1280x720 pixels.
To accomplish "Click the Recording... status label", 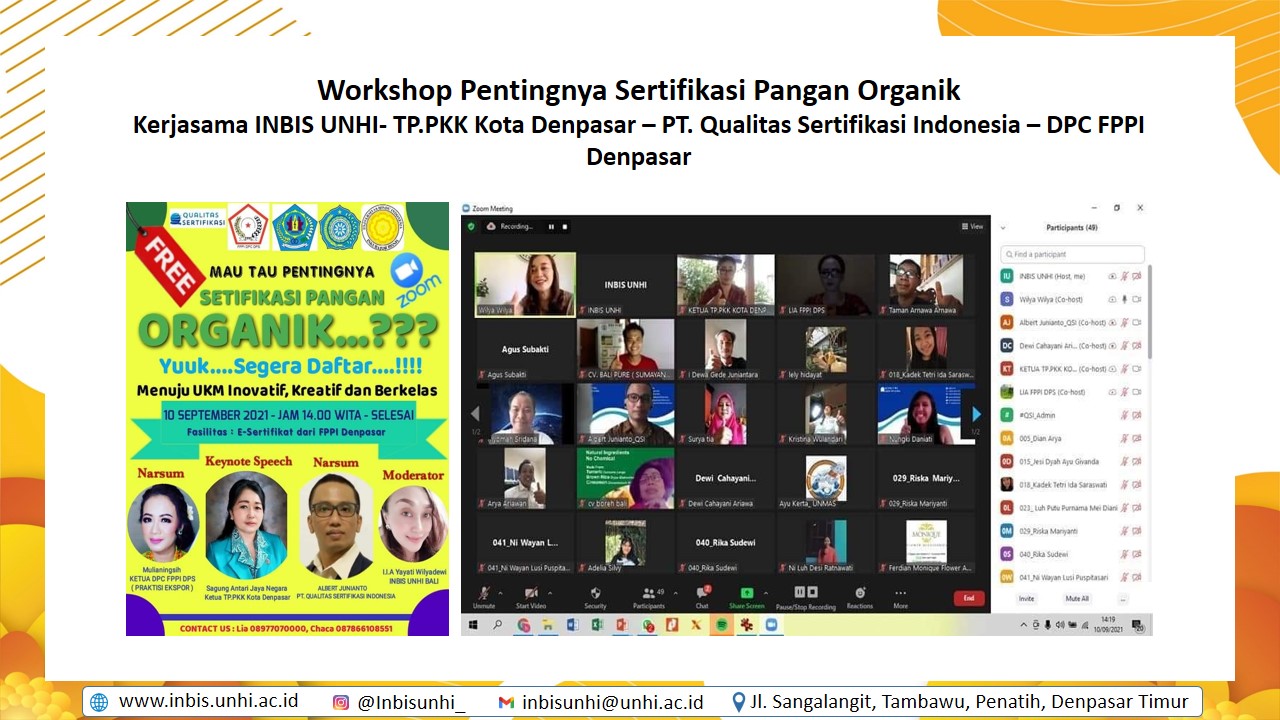I will [516, 226].
